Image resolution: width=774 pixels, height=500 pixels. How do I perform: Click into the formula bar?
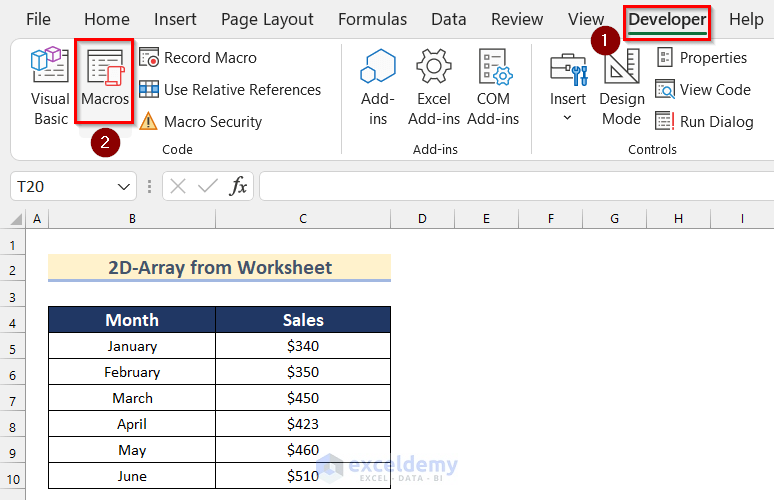[x=516, y=187]
